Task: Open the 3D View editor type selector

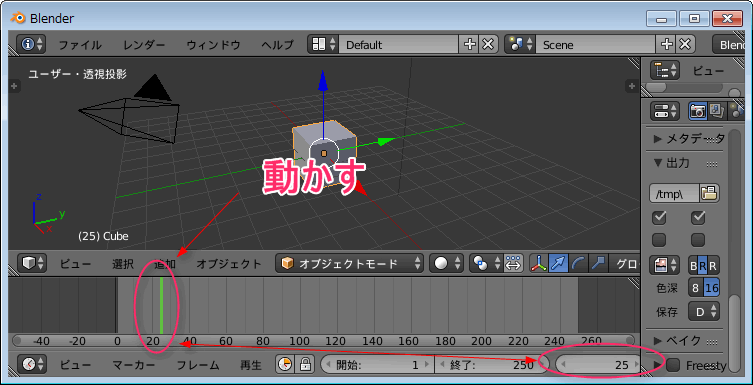Action: pyautogui.click(x=32, y=263)
